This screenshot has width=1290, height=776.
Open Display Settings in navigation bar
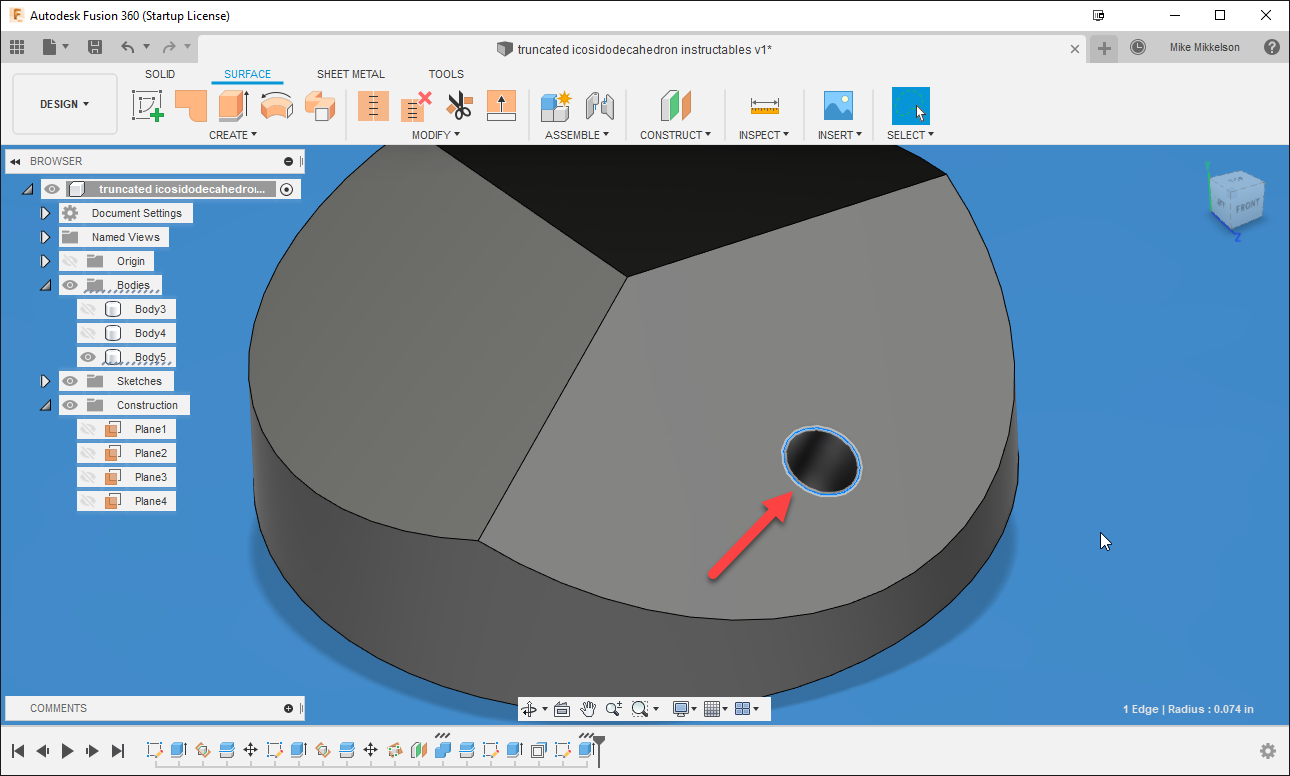pyautogui.click(x=681, y=708)
